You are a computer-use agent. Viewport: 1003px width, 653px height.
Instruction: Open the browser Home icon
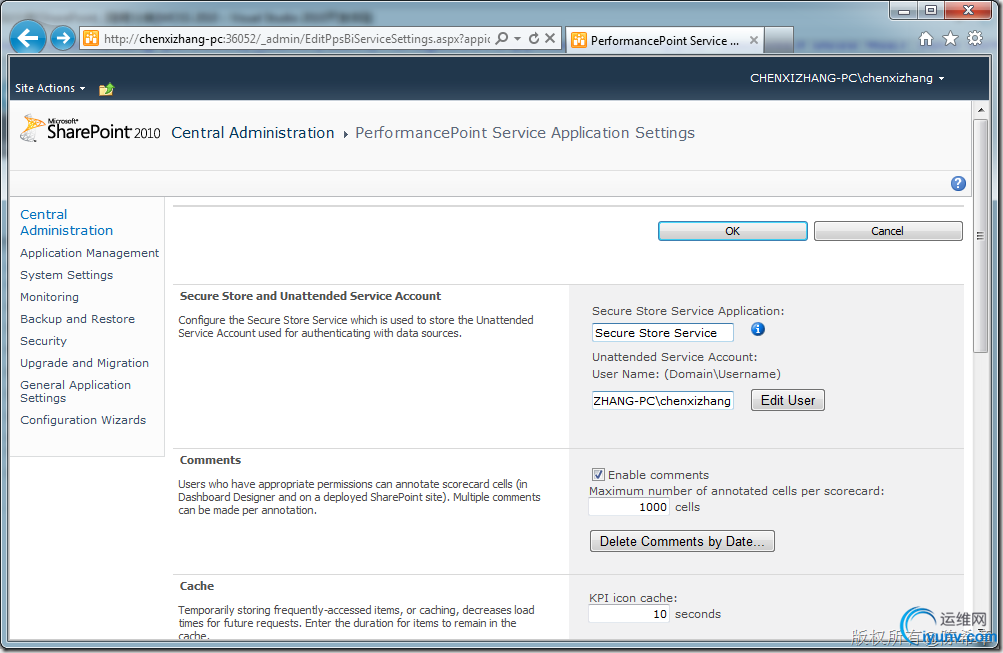[926, 39]
